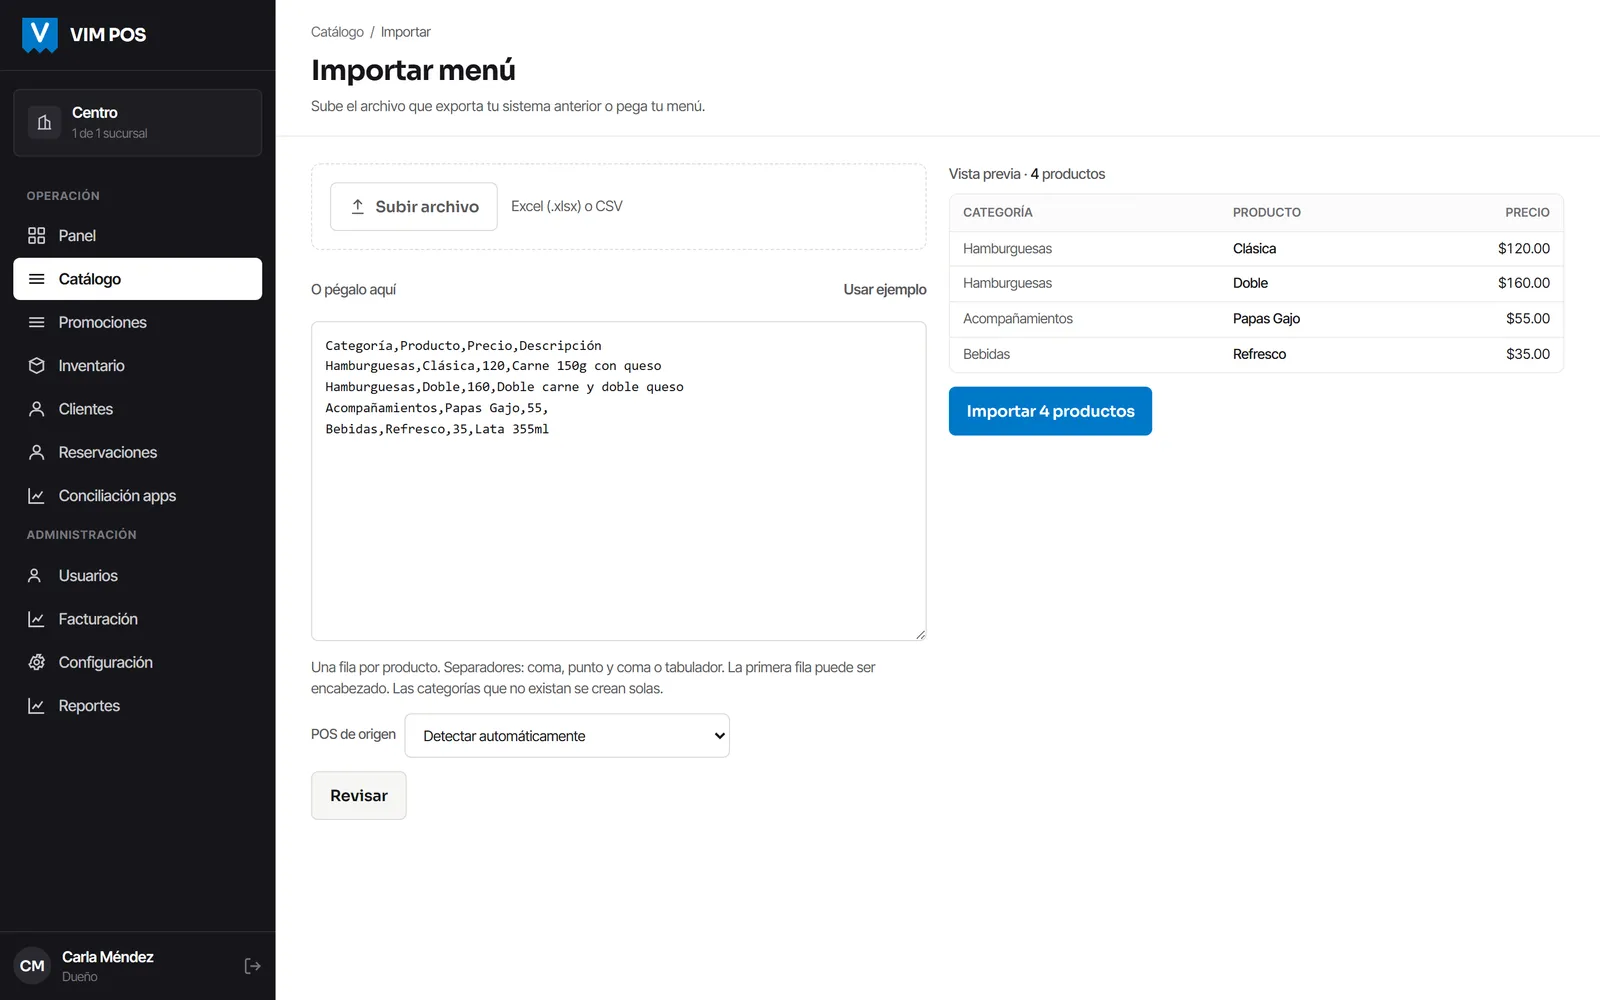Click the CM user avatar

pyautogui.click(x=32, y=966)
